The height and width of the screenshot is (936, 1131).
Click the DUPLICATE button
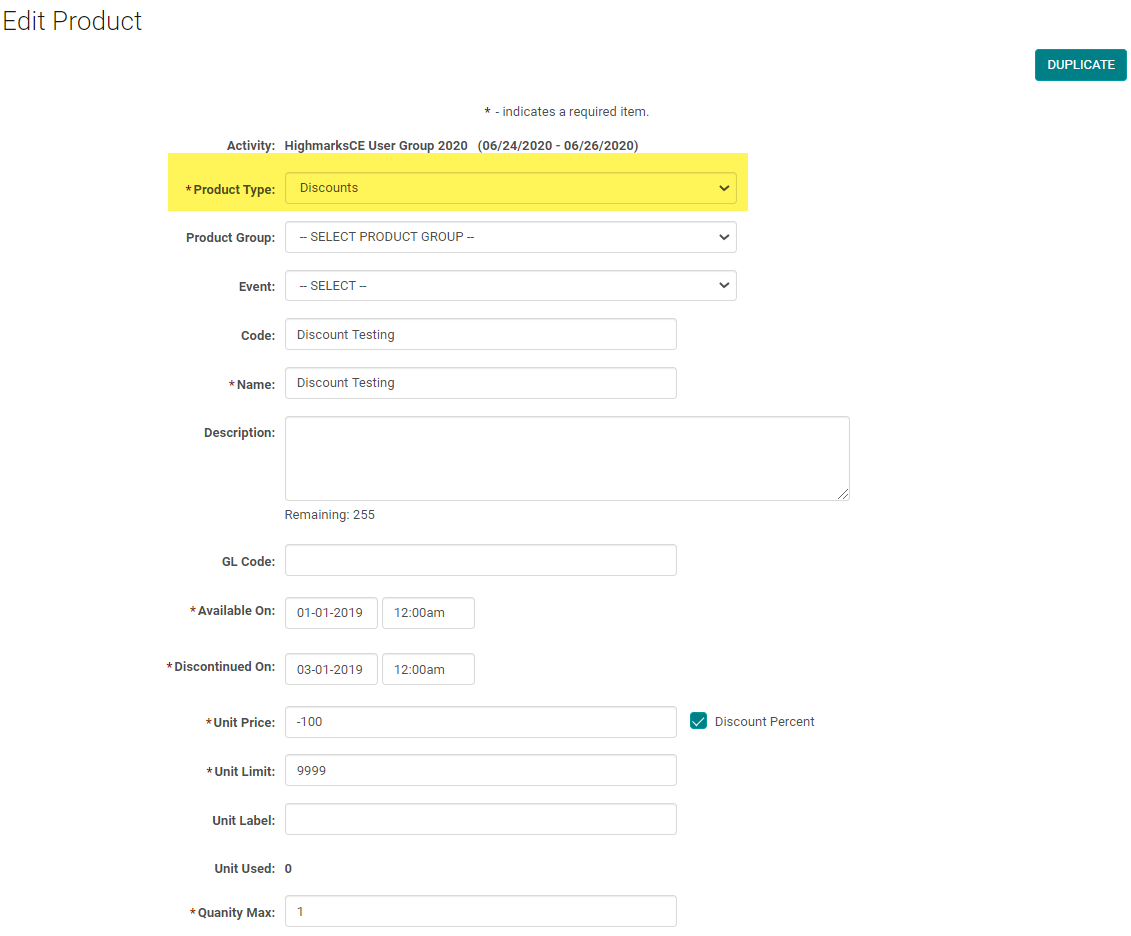1080,65
